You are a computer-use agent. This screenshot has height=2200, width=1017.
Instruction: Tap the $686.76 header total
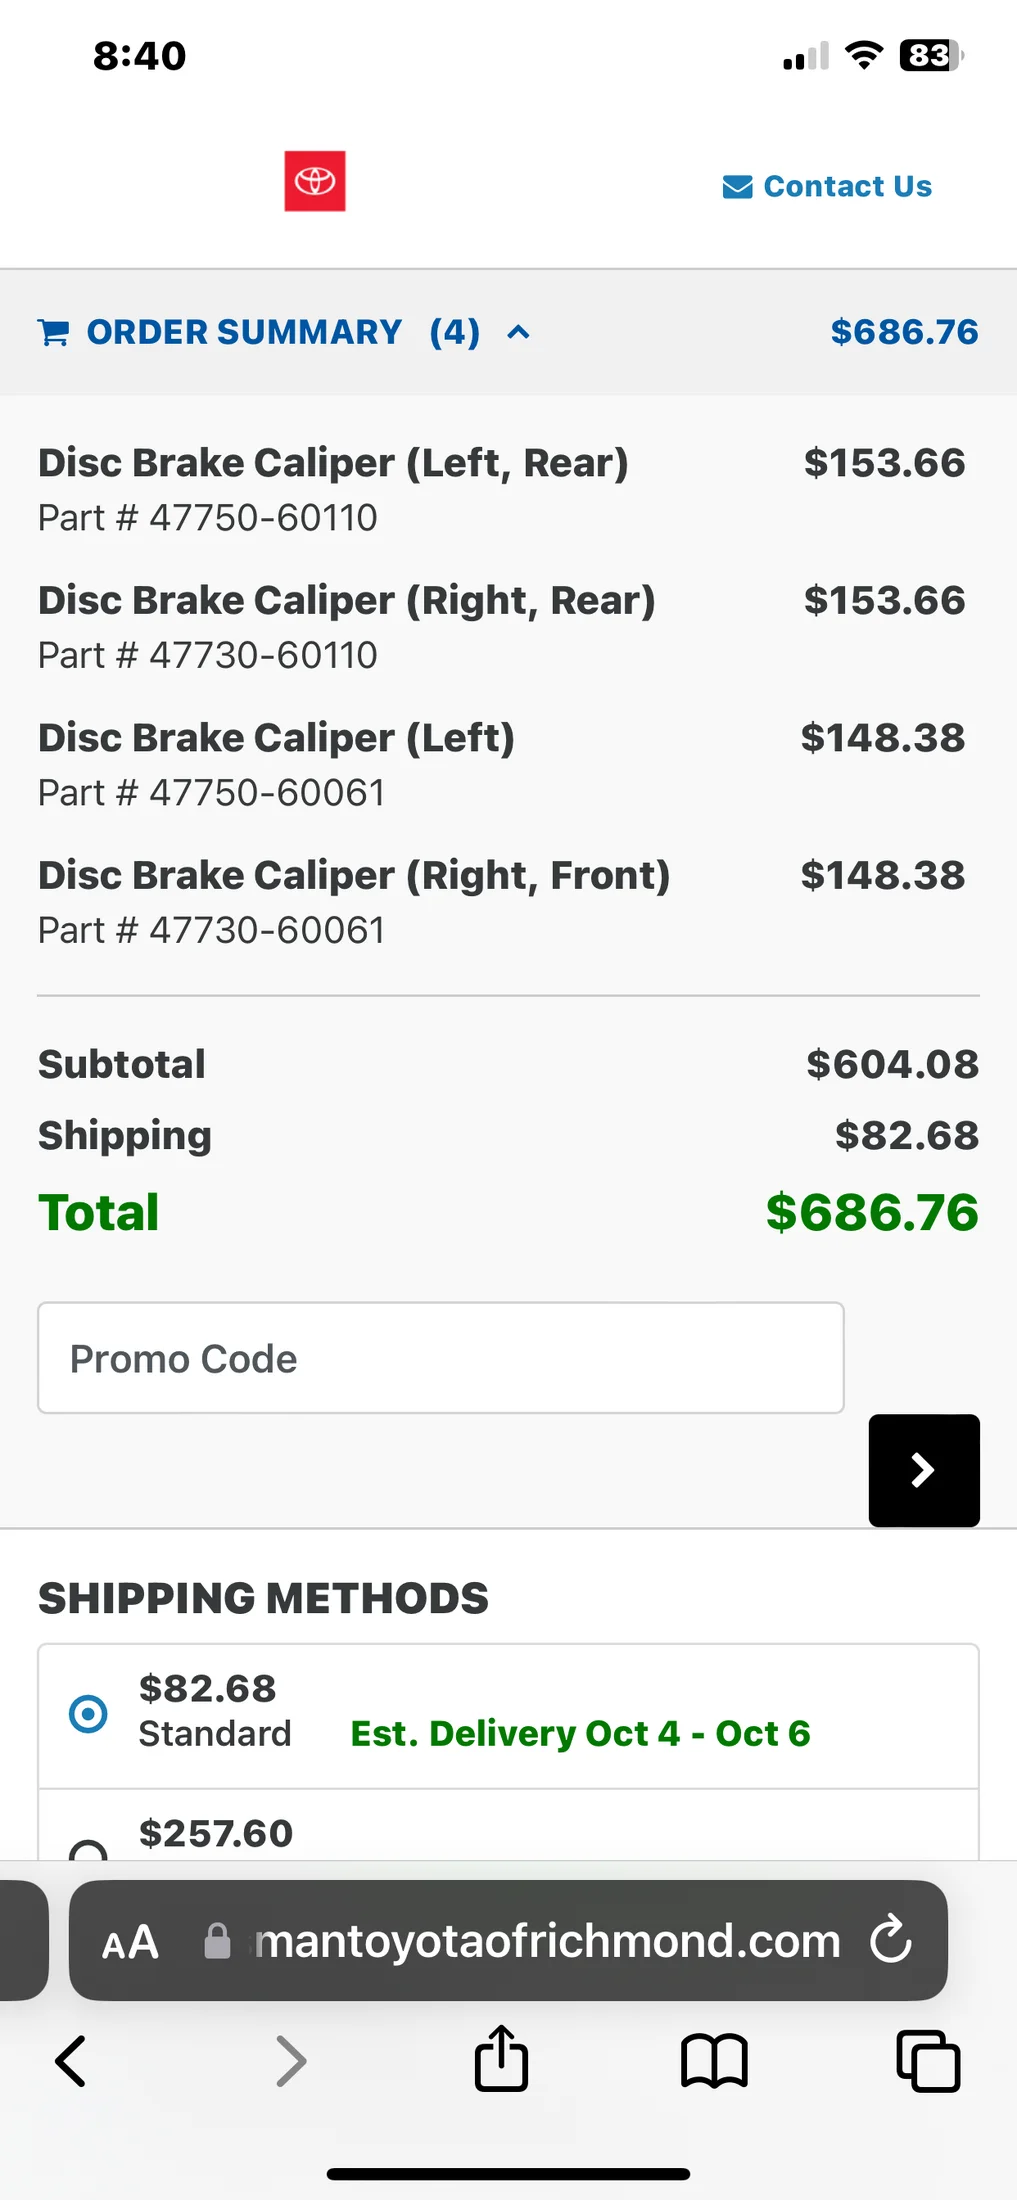904,332
